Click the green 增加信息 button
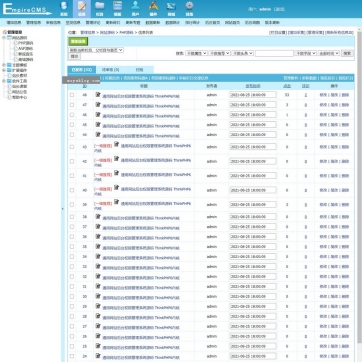This screenshot has height=362, width=362. [78, 41]
